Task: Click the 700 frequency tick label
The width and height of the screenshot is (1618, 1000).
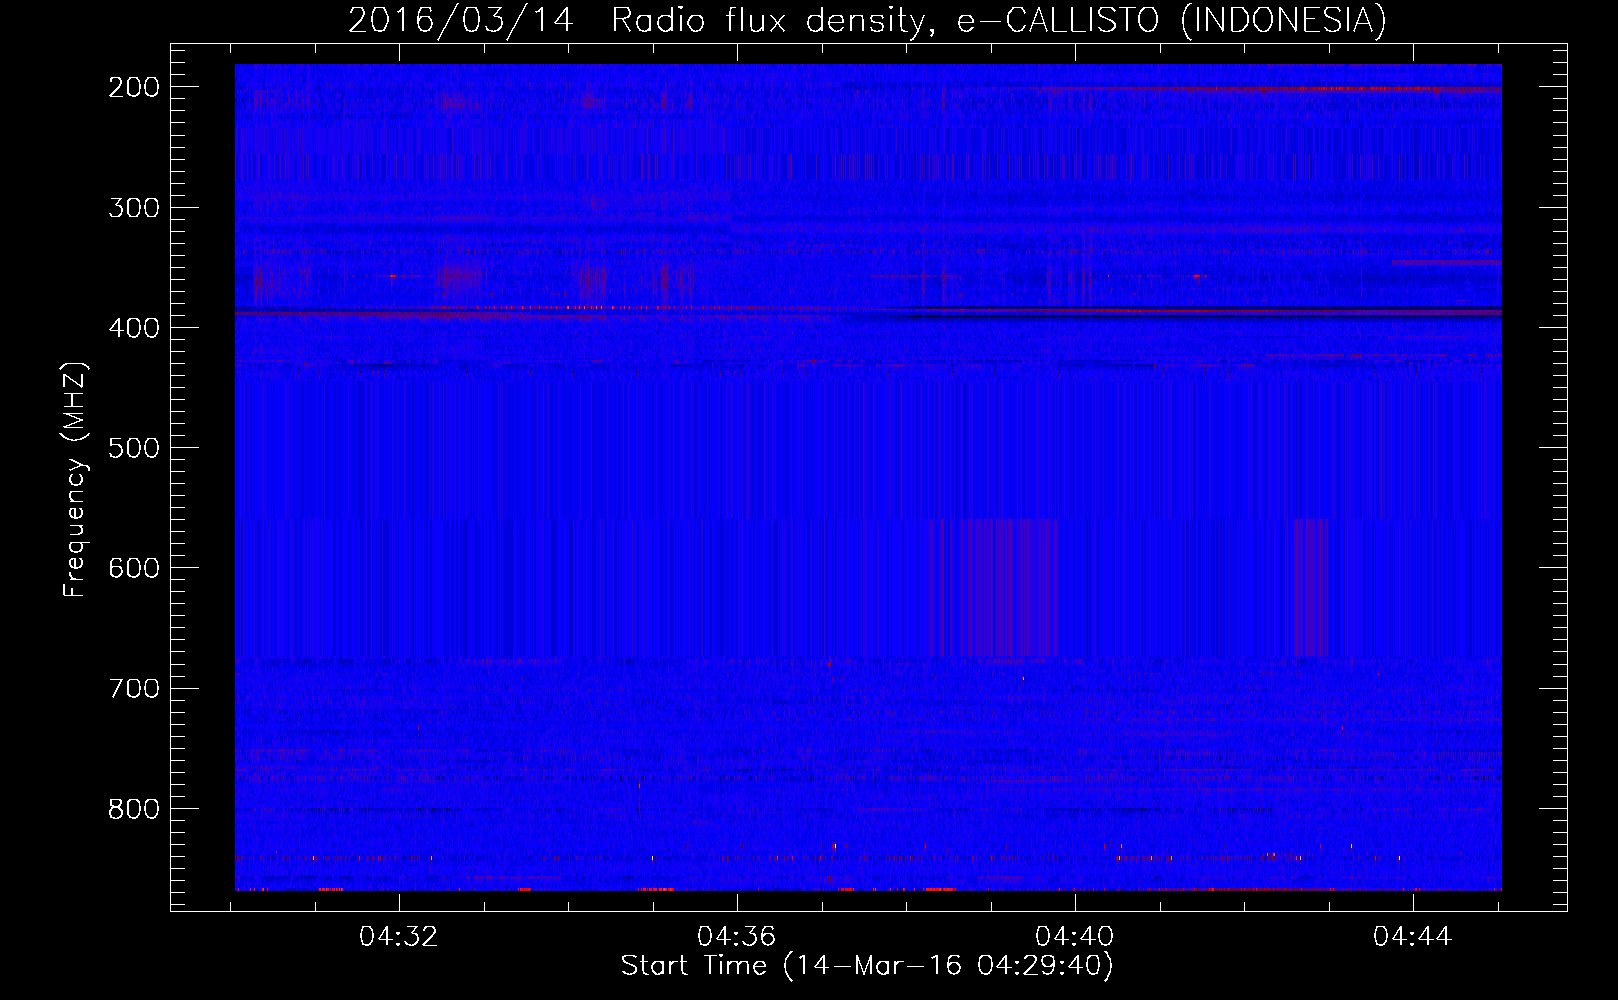Action: tap(134, 688)
